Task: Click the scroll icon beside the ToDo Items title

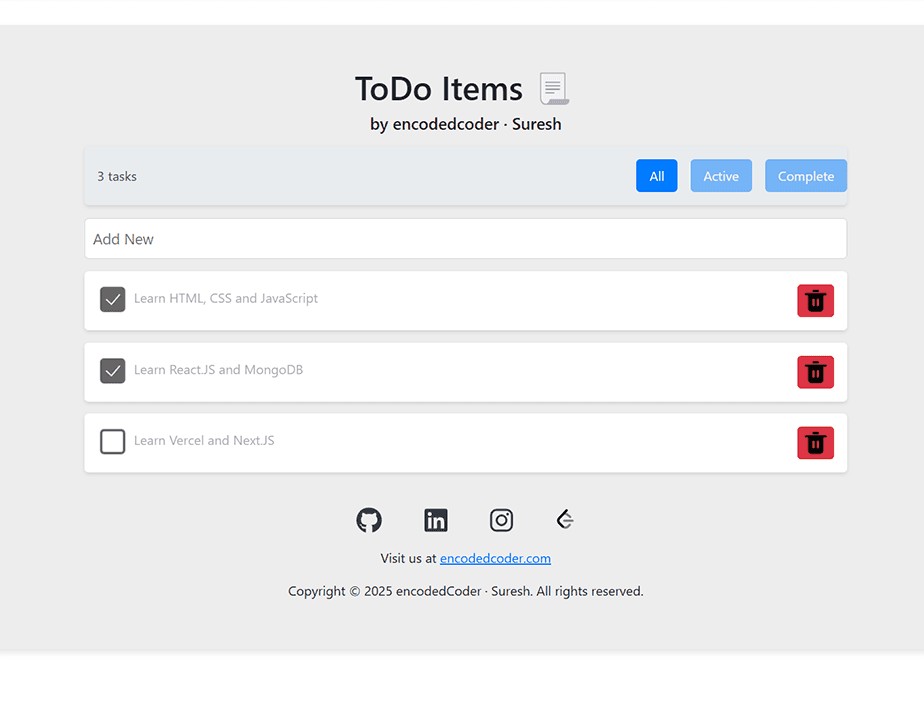Action: pos(553,88)
